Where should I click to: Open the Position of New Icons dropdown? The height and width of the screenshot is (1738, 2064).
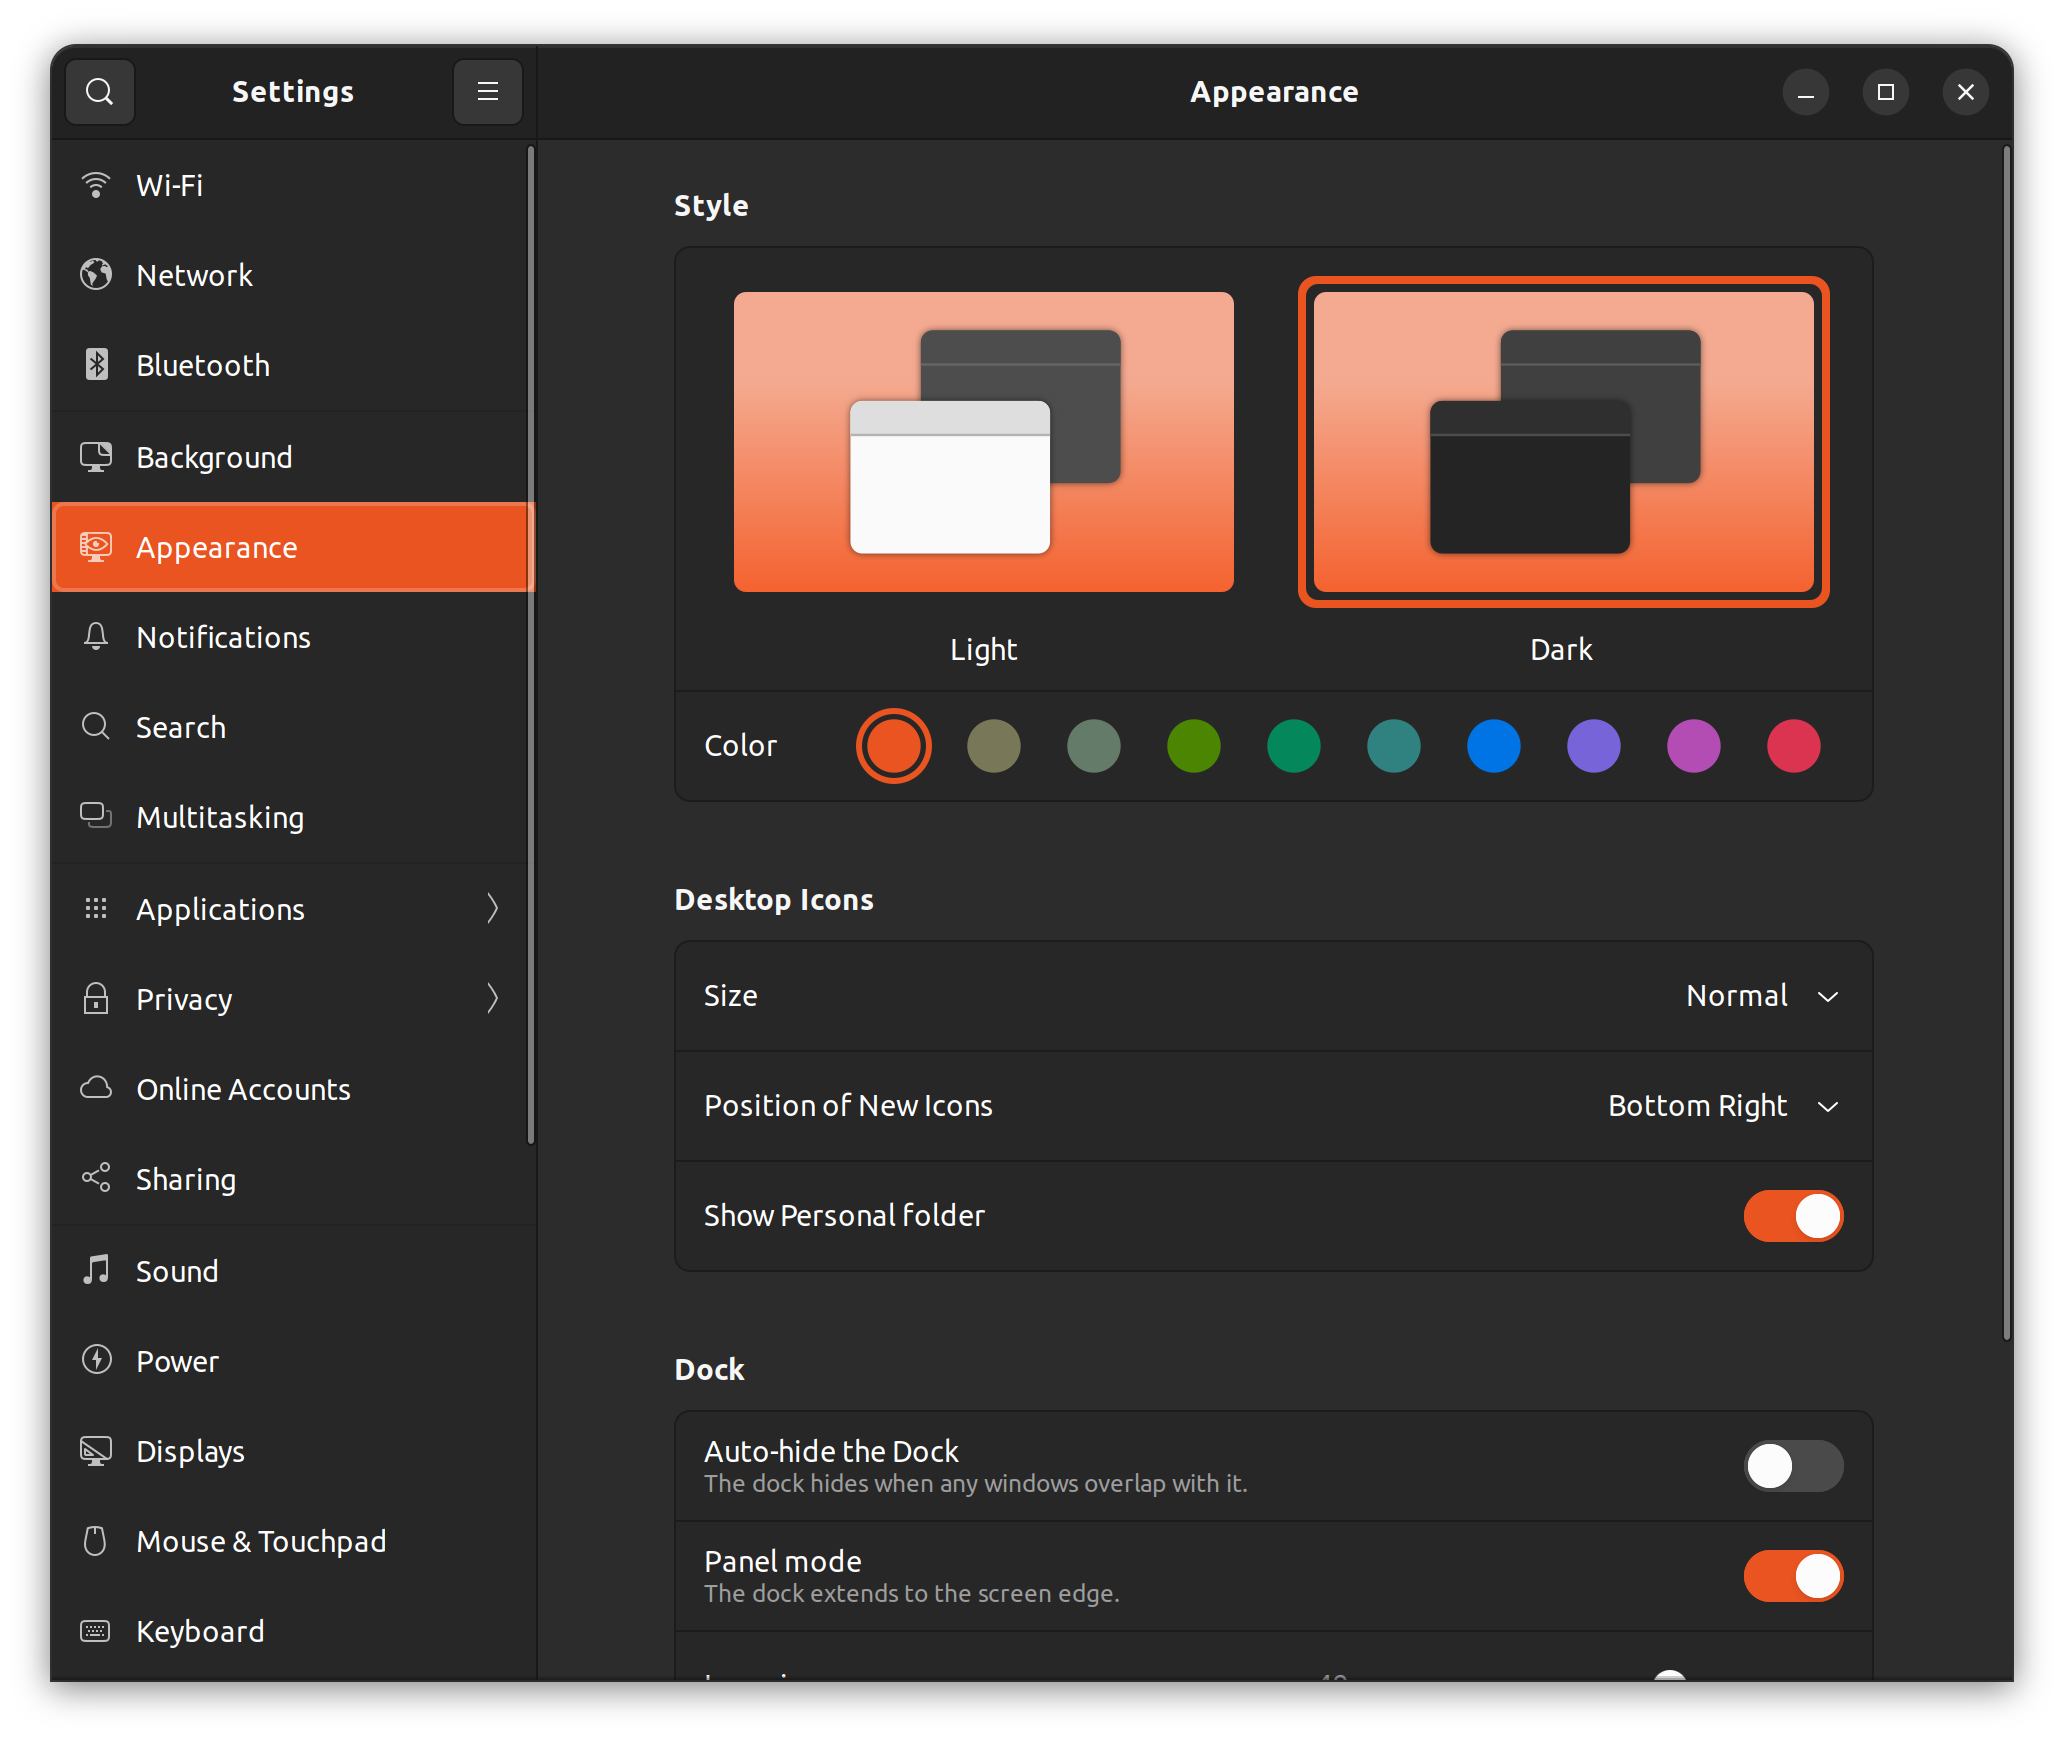pos(1722,1106)
